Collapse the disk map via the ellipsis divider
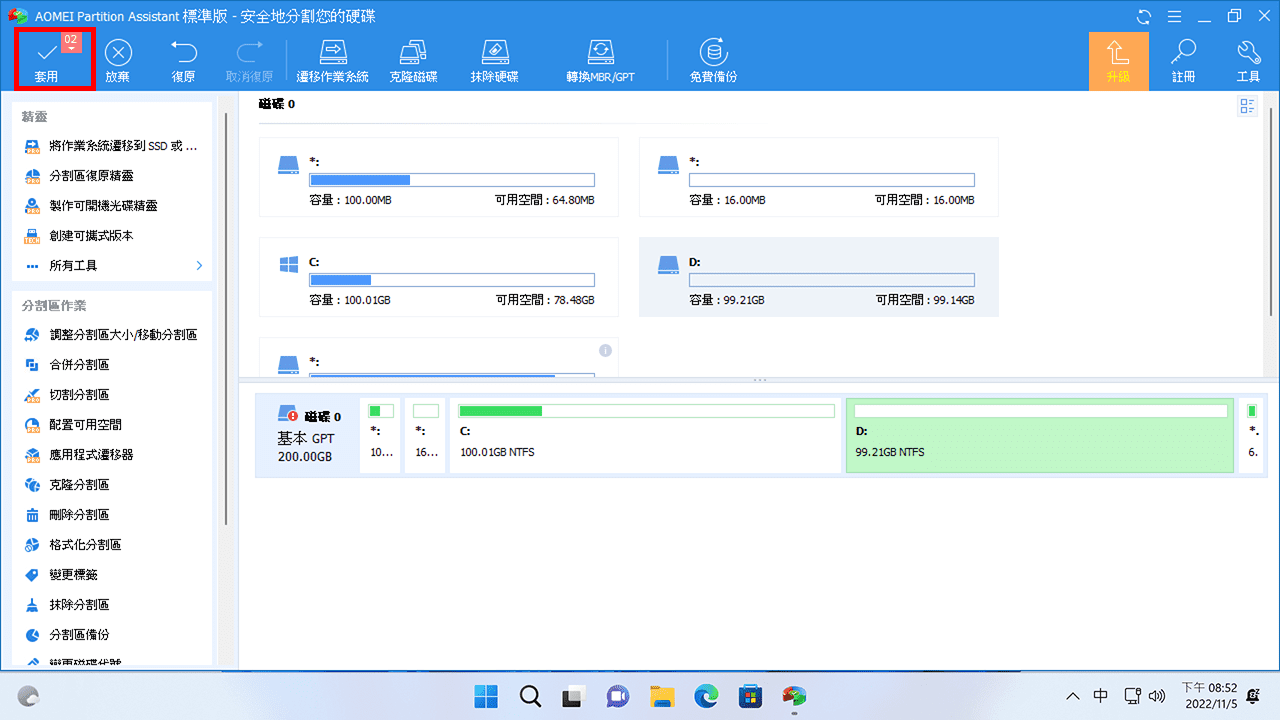The height and width of the screenshot is (720, 1280). pyautogui.click(x=759, y=380)
